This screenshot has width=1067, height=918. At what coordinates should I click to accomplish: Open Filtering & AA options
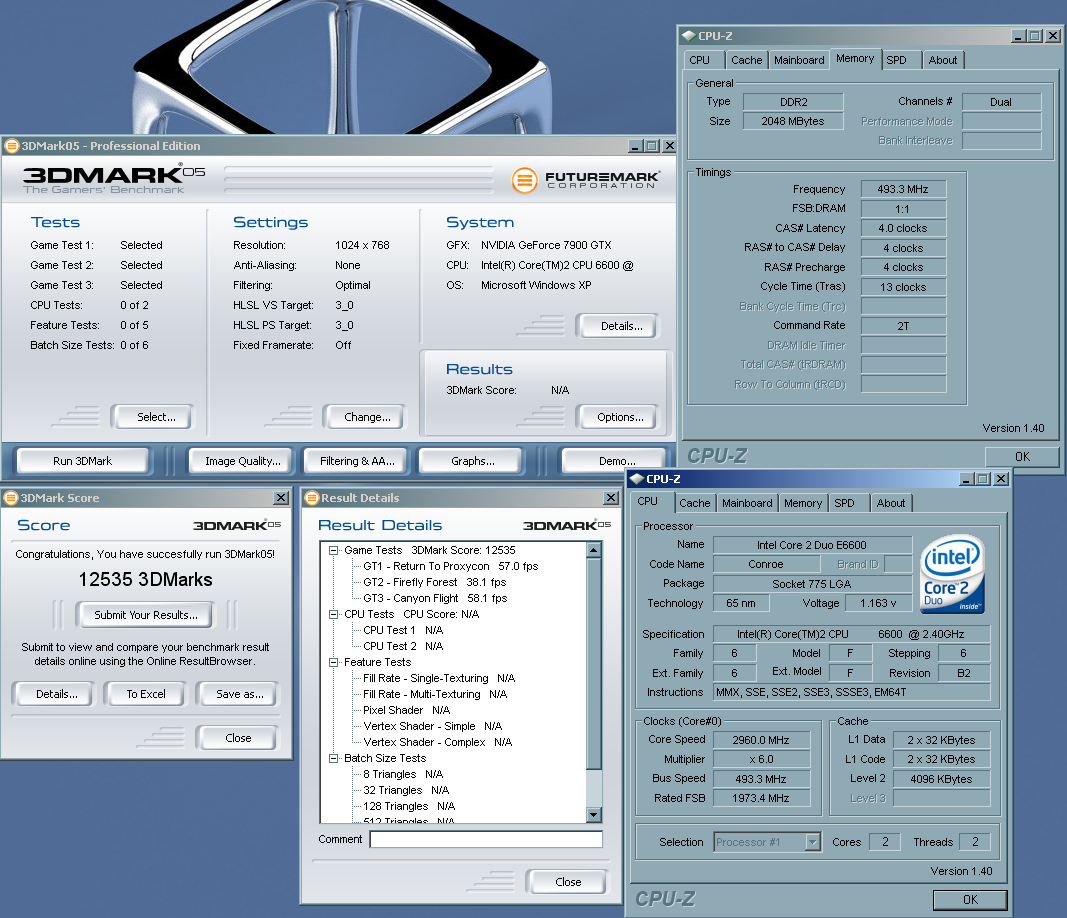point(357,461)
